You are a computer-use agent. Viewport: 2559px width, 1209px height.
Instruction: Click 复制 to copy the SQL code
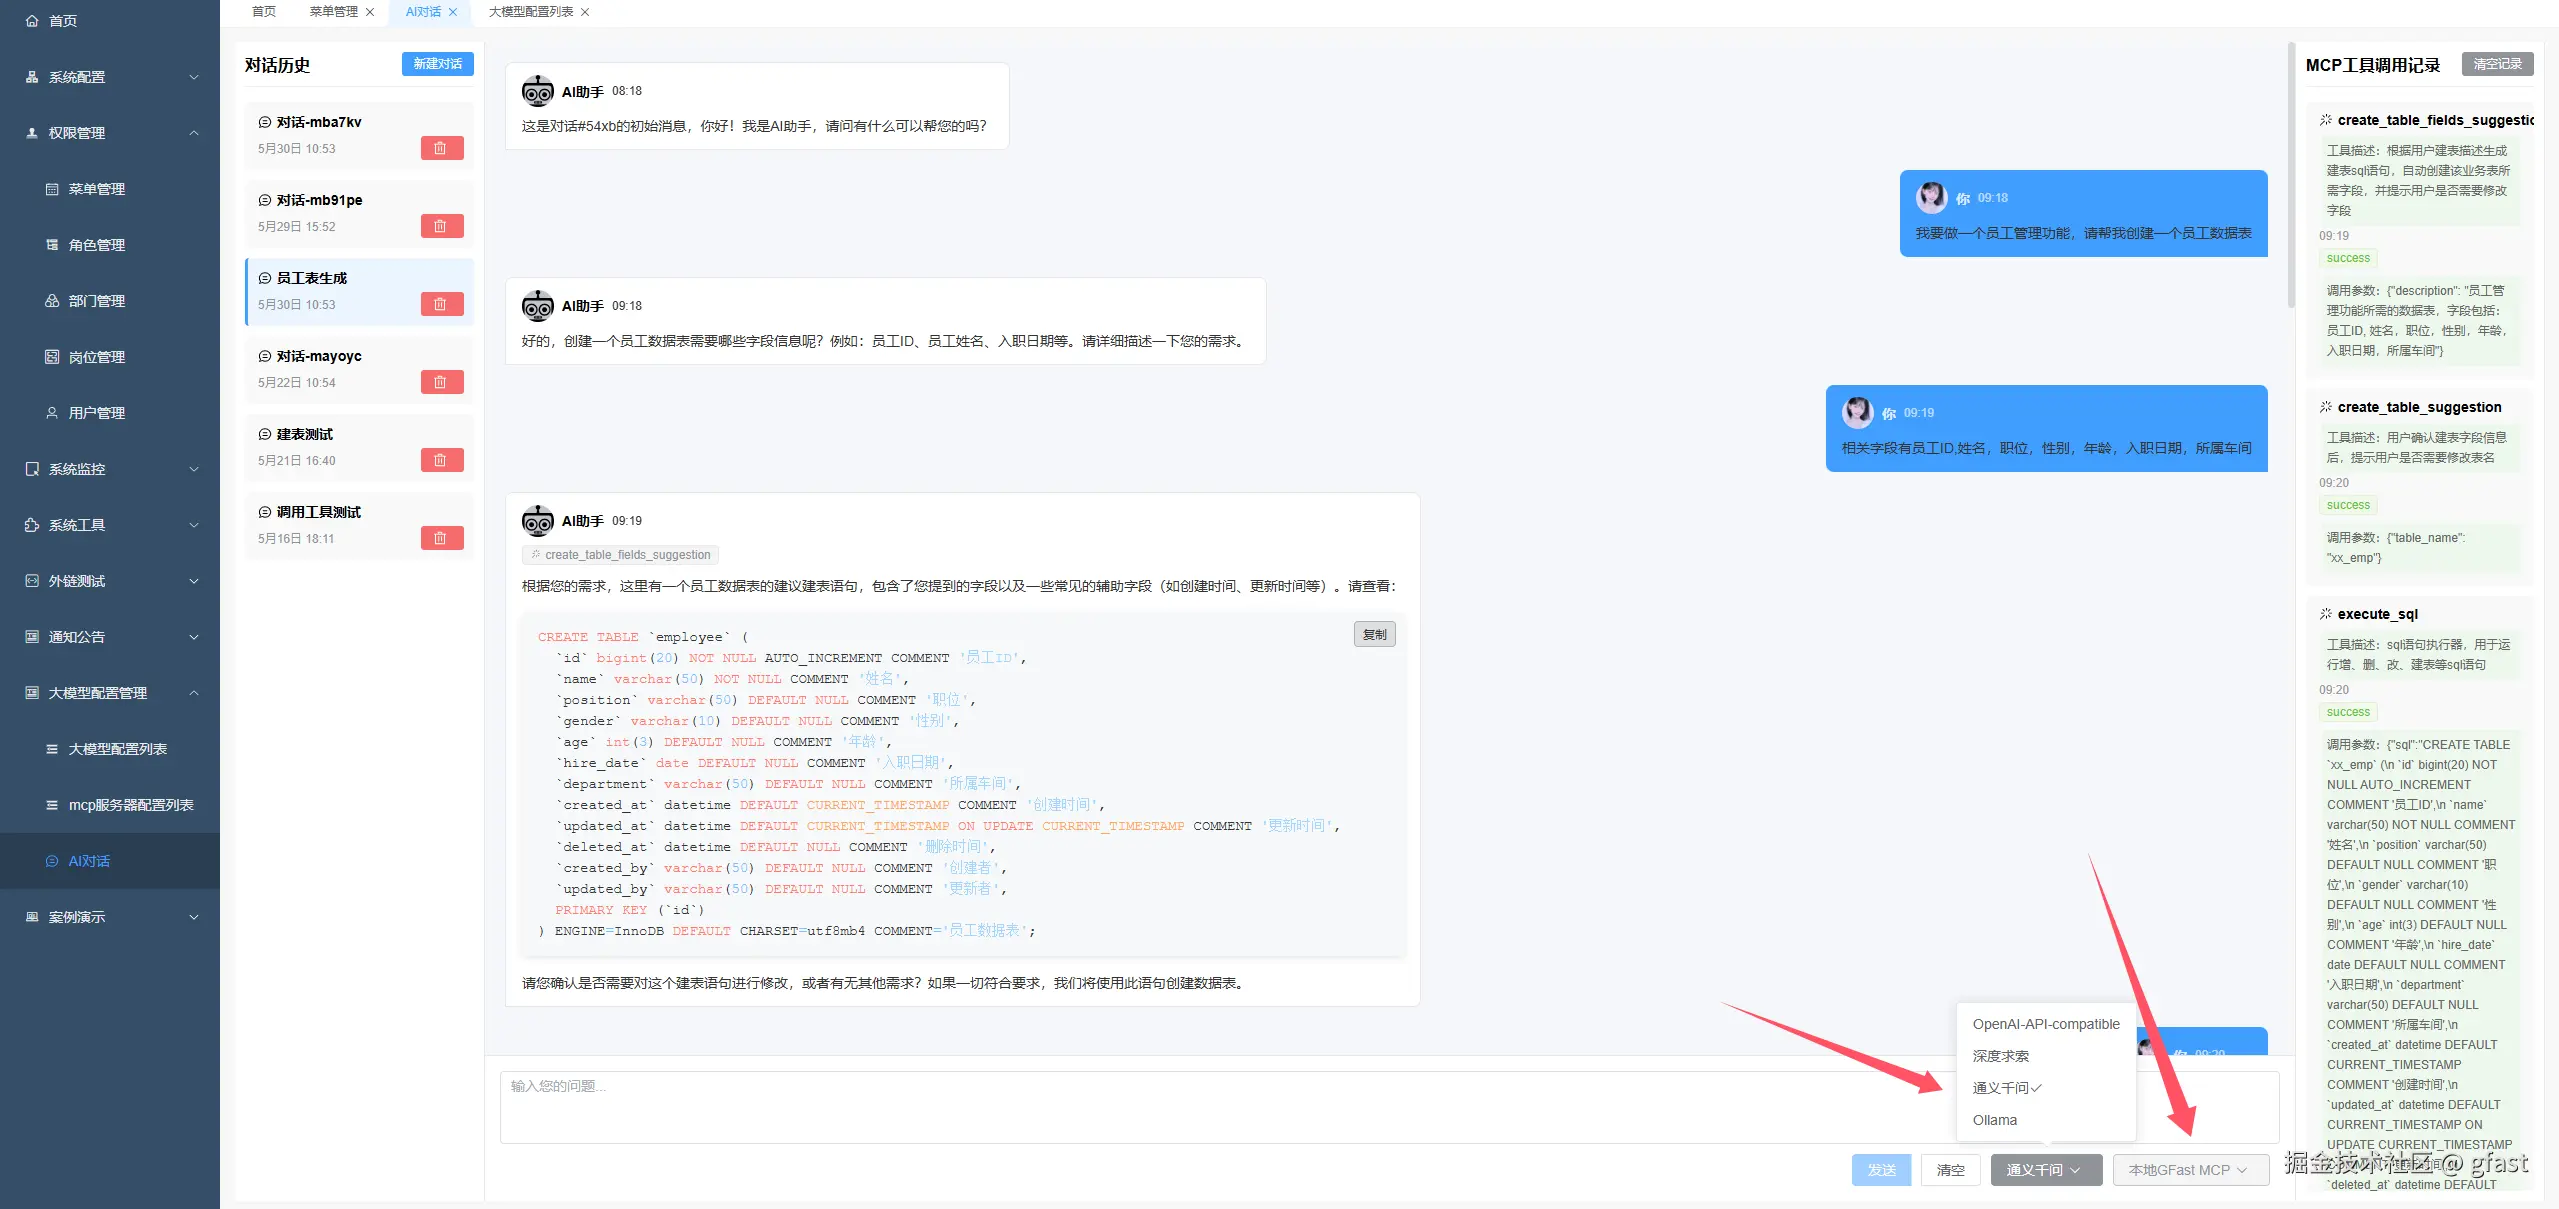[x=1374, y=635]
